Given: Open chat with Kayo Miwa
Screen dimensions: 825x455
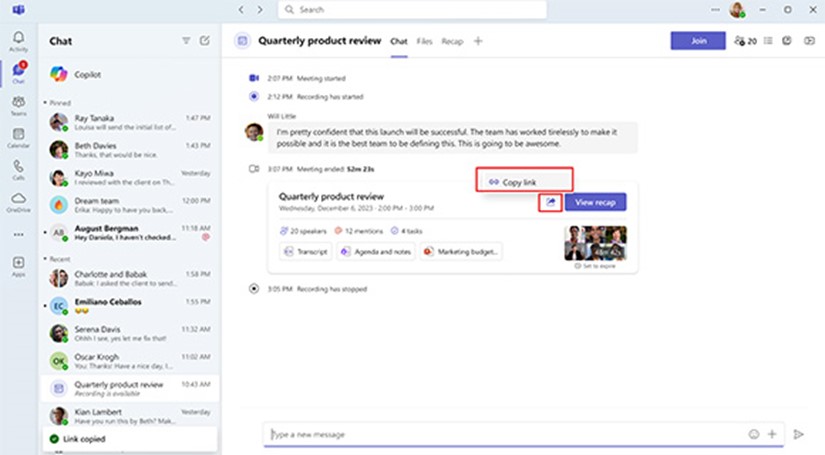Looking at the screenshot, I should click(x=129, y=177).
